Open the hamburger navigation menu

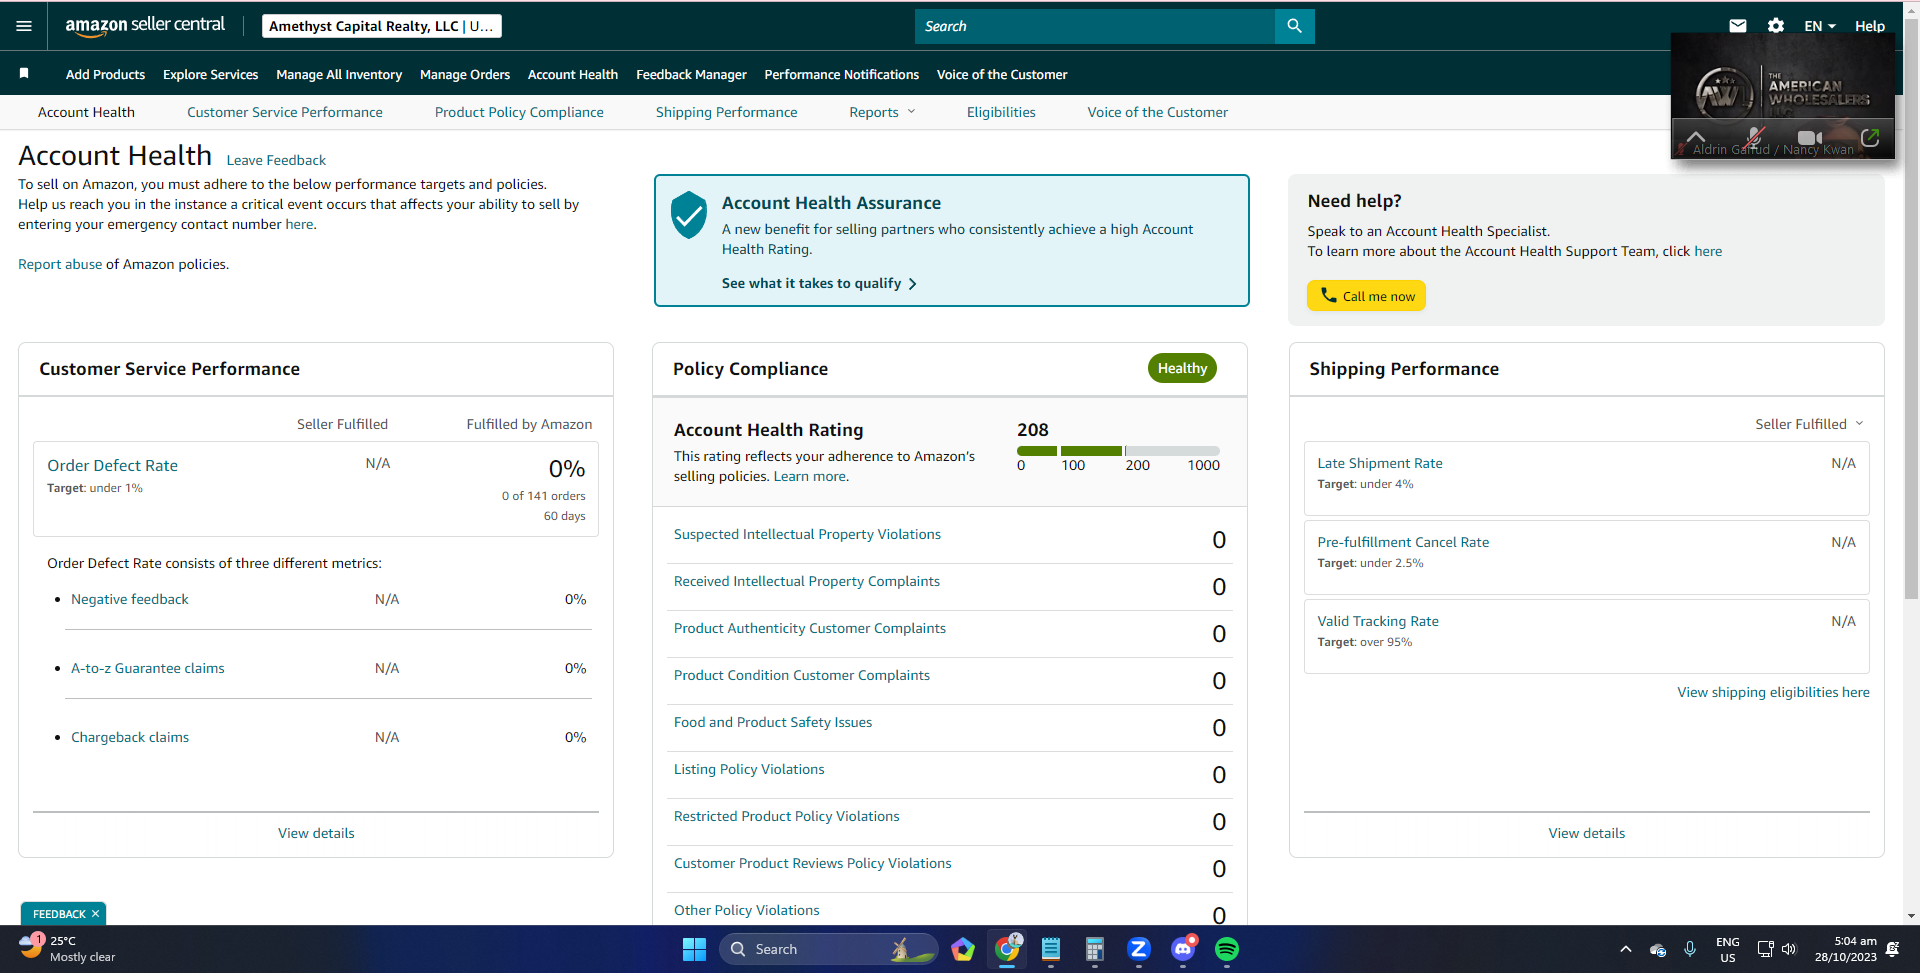coord(24,26)
